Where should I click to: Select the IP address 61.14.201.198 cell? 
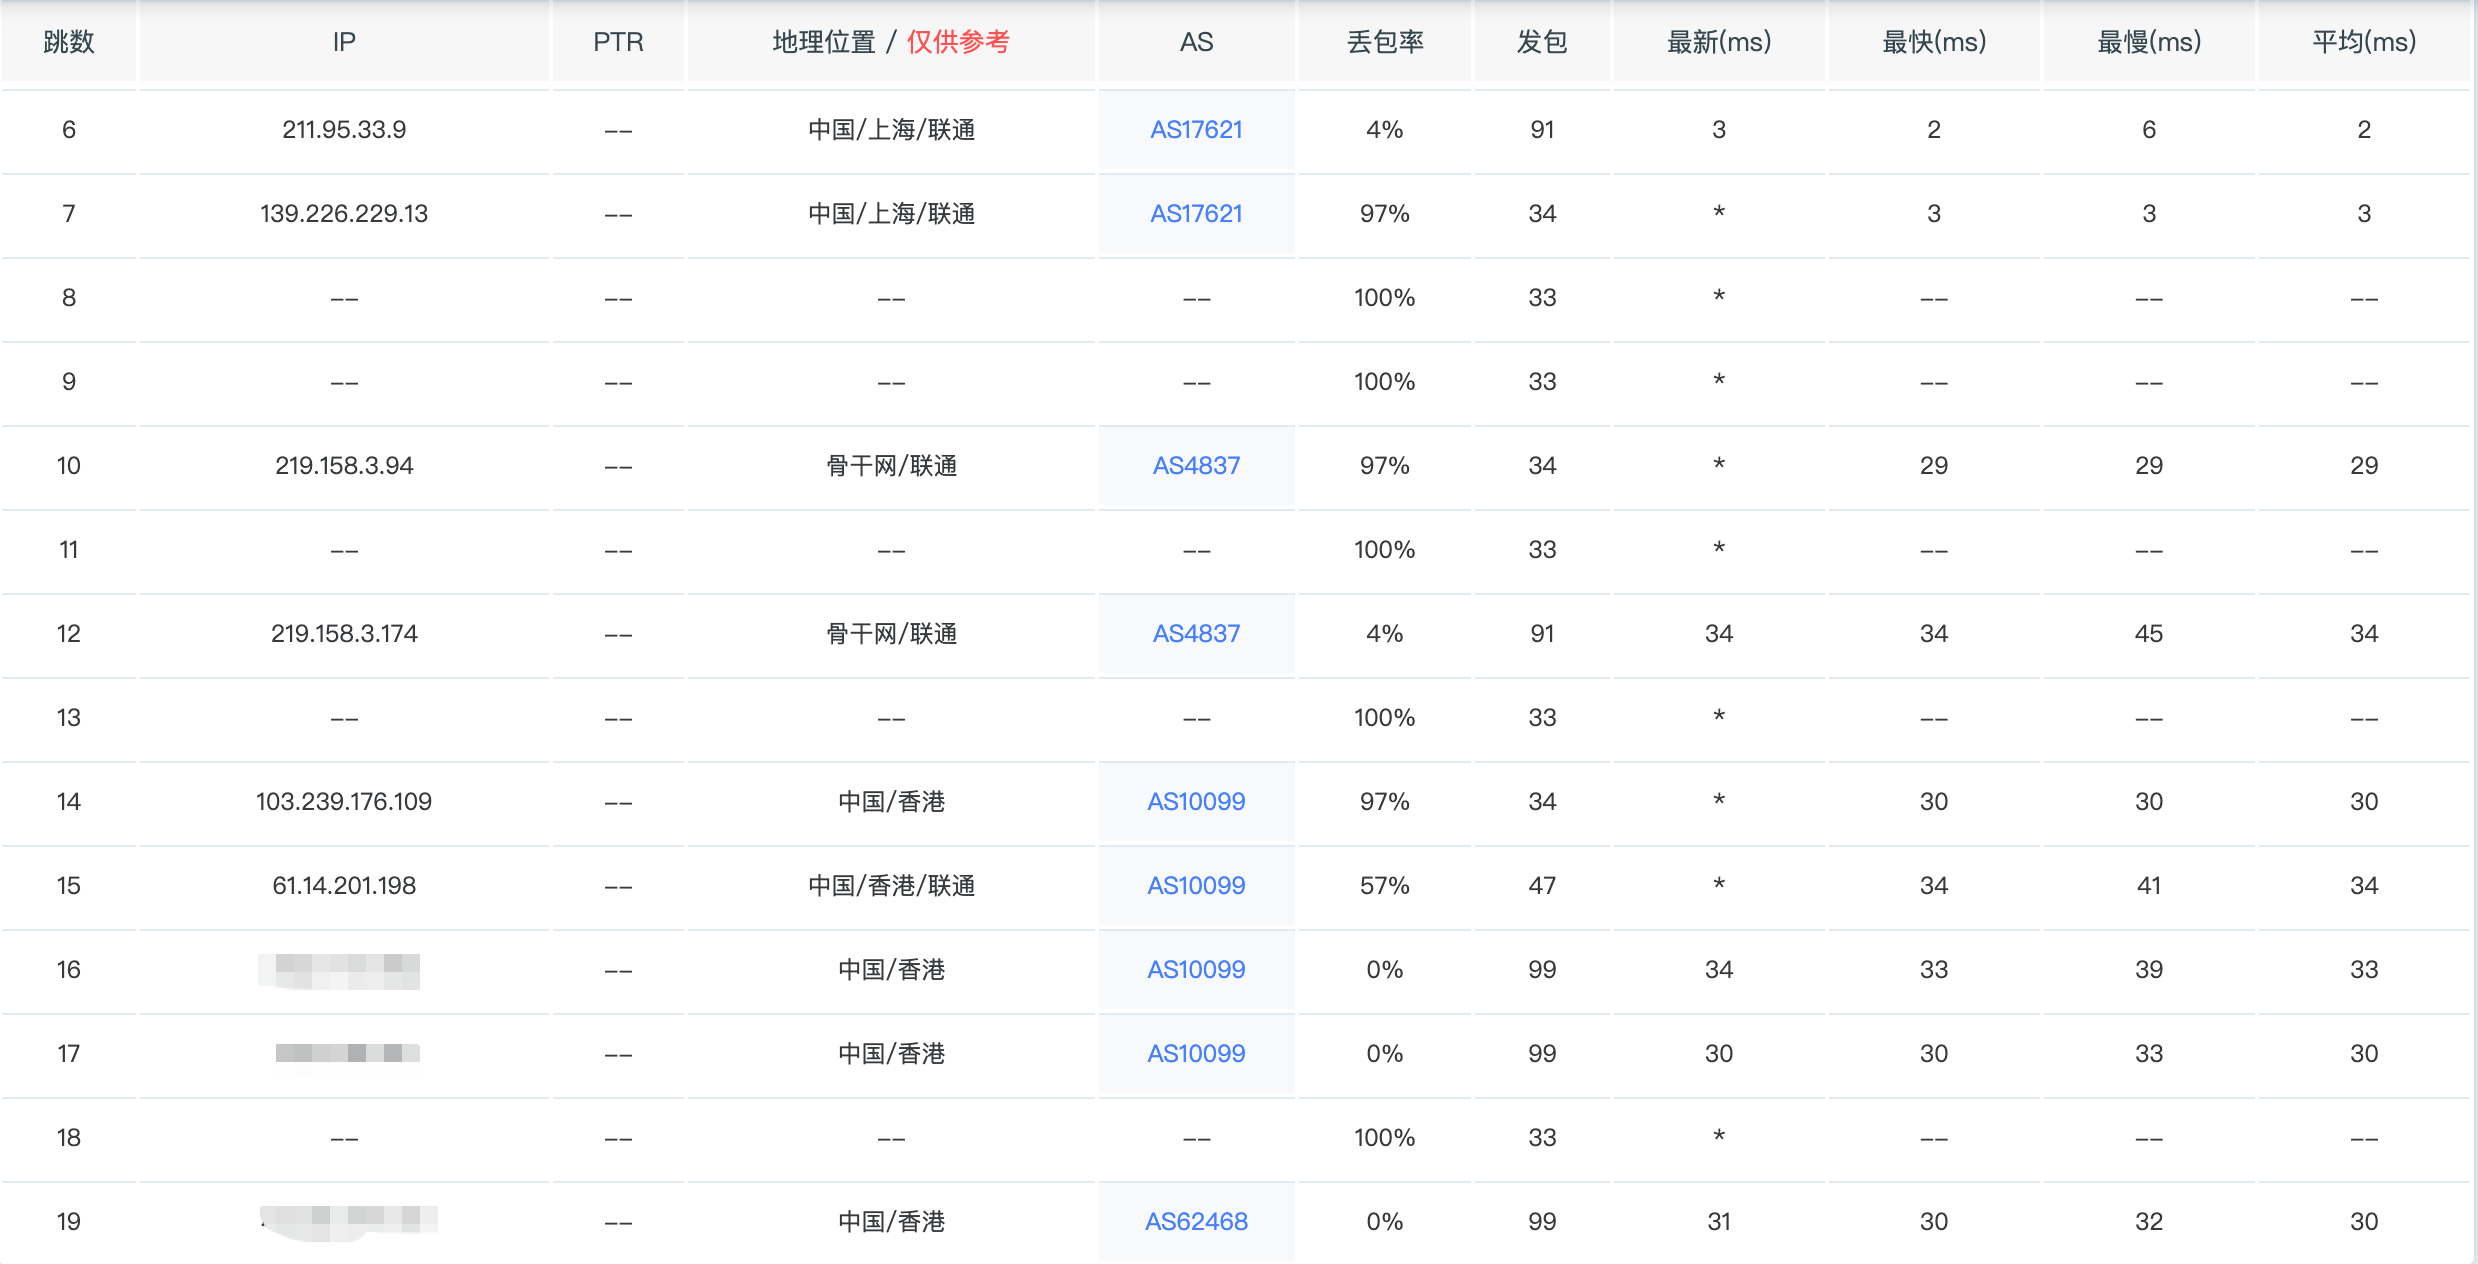(x=344, y=886)
